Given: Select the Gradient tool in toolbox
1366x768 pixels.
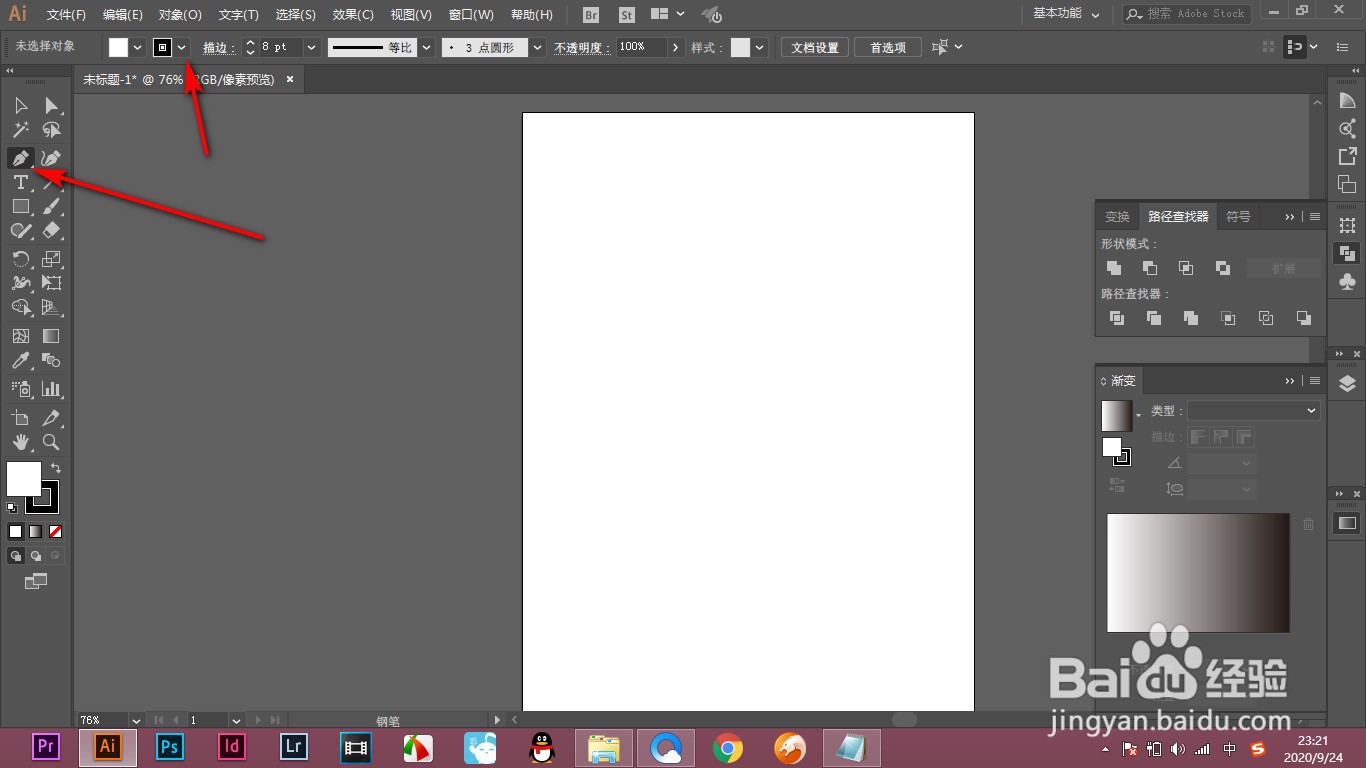Looking at the screenshot, I should 51,336.
